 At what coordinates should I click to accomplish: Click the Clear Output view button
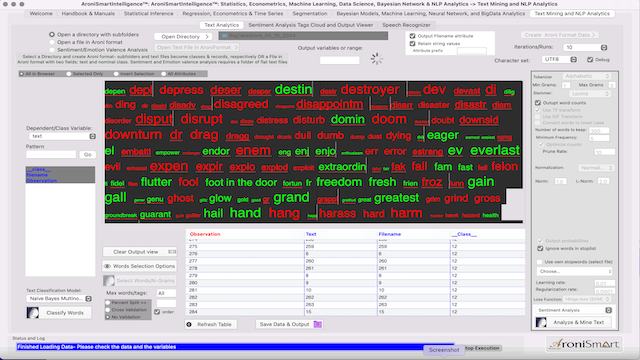pyautogui.click(x=140, y=252)
